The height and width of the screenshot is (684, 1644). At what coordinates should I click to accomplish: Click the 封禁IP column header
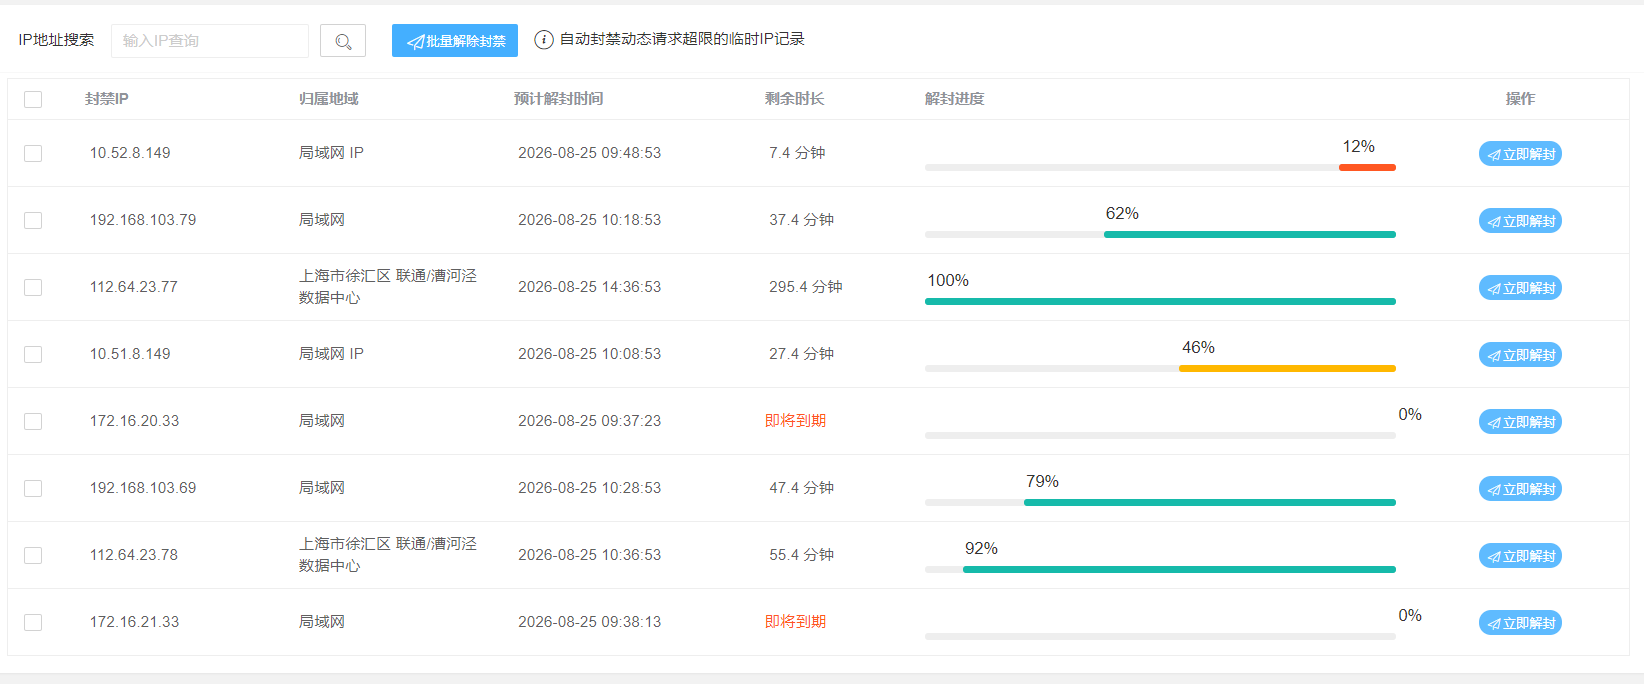tap(107, 99)
